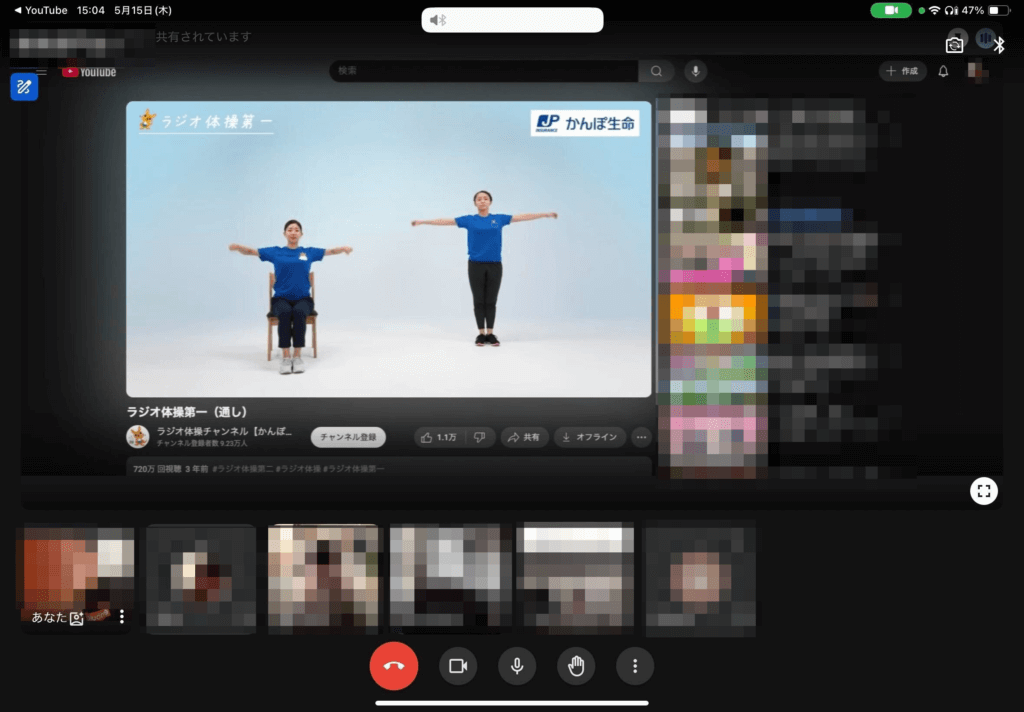Toggle the camera on or off
1024x712 pixels.
pos(458,666)
